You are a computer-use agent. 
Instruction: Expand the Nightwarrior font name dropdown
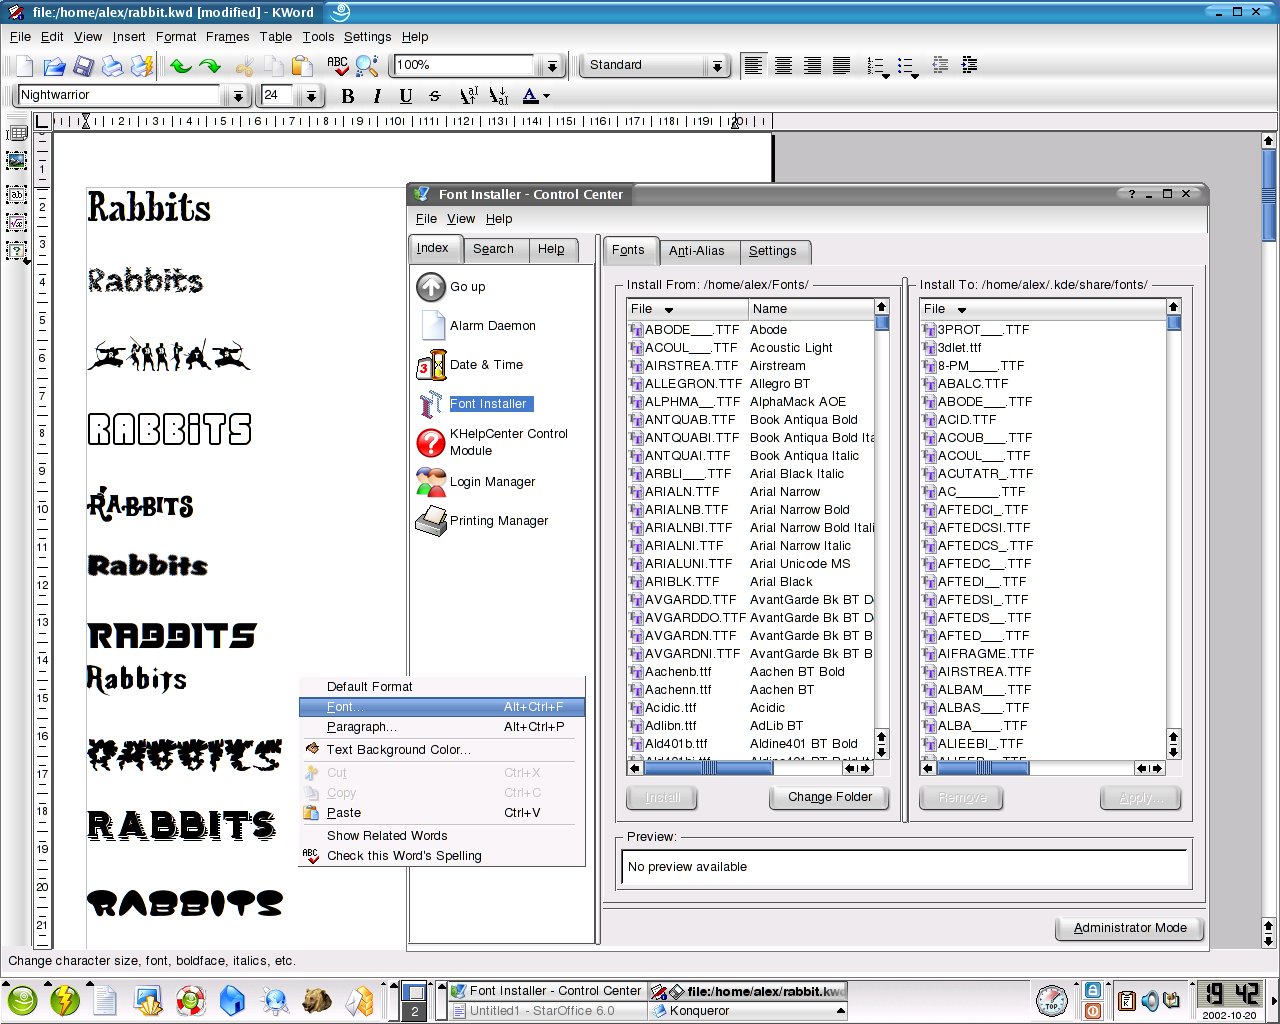pyautogui.click(x=238, y=96)
